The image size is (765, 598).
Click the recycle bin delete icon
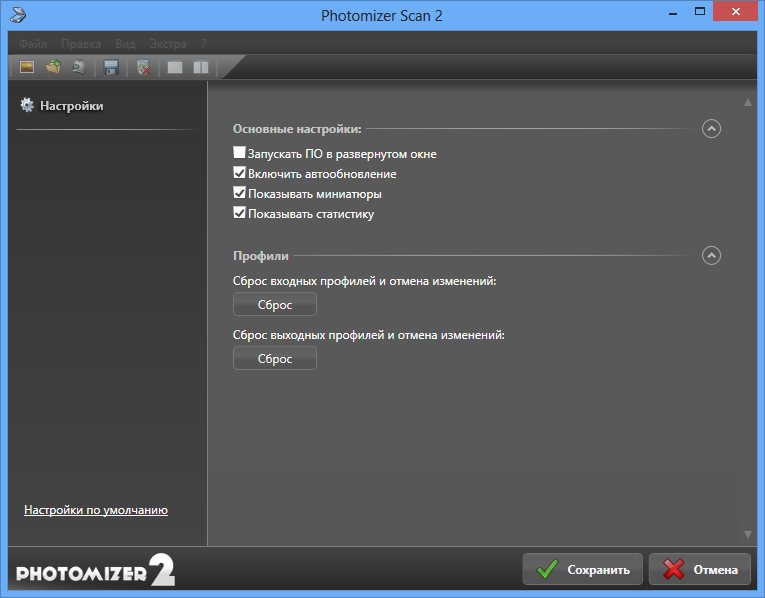click(143, 67)
